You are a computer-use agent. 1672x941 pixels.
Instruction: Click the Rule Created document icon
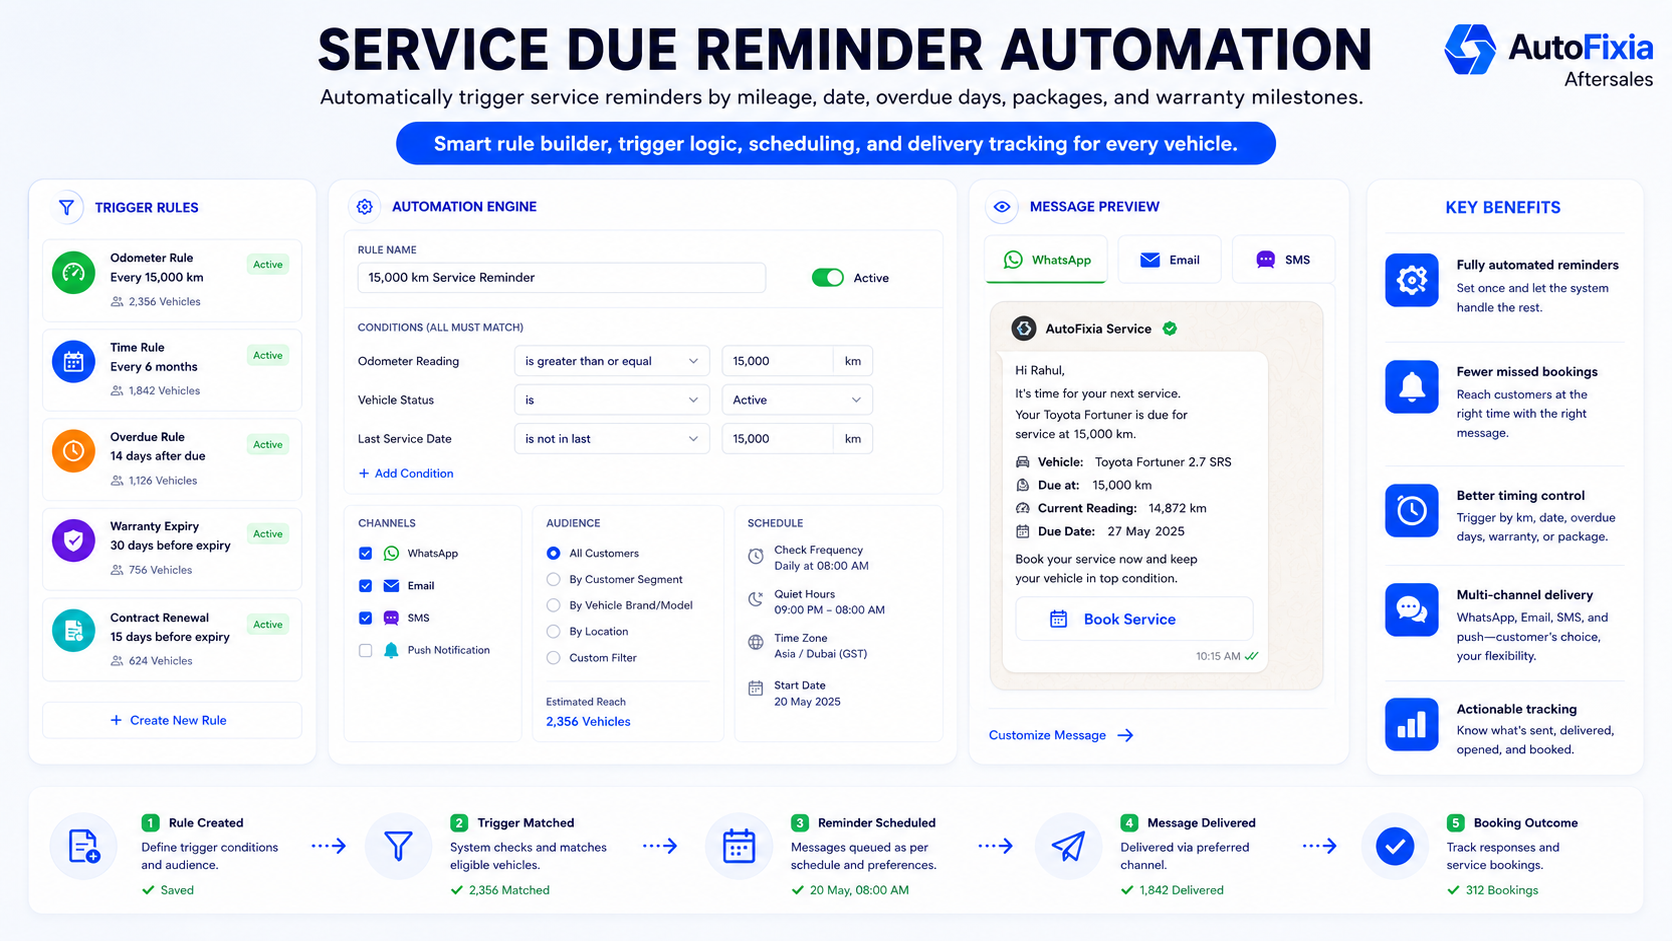pos(84,846)
